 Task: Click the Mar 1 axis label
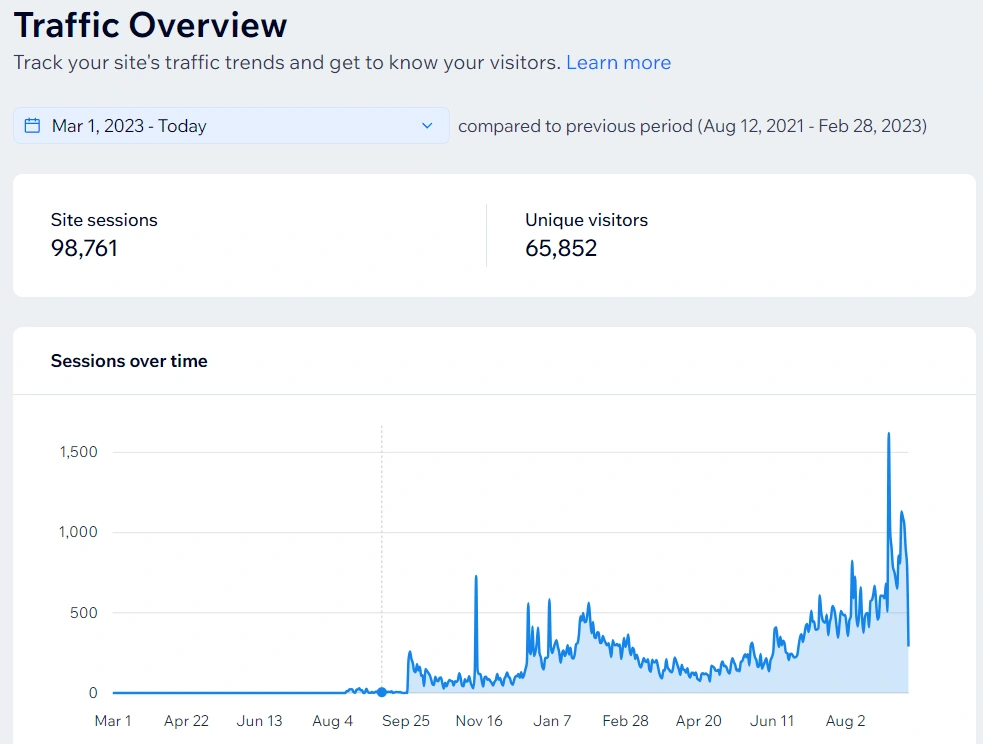pyautogui.click(x=113, y=721)
